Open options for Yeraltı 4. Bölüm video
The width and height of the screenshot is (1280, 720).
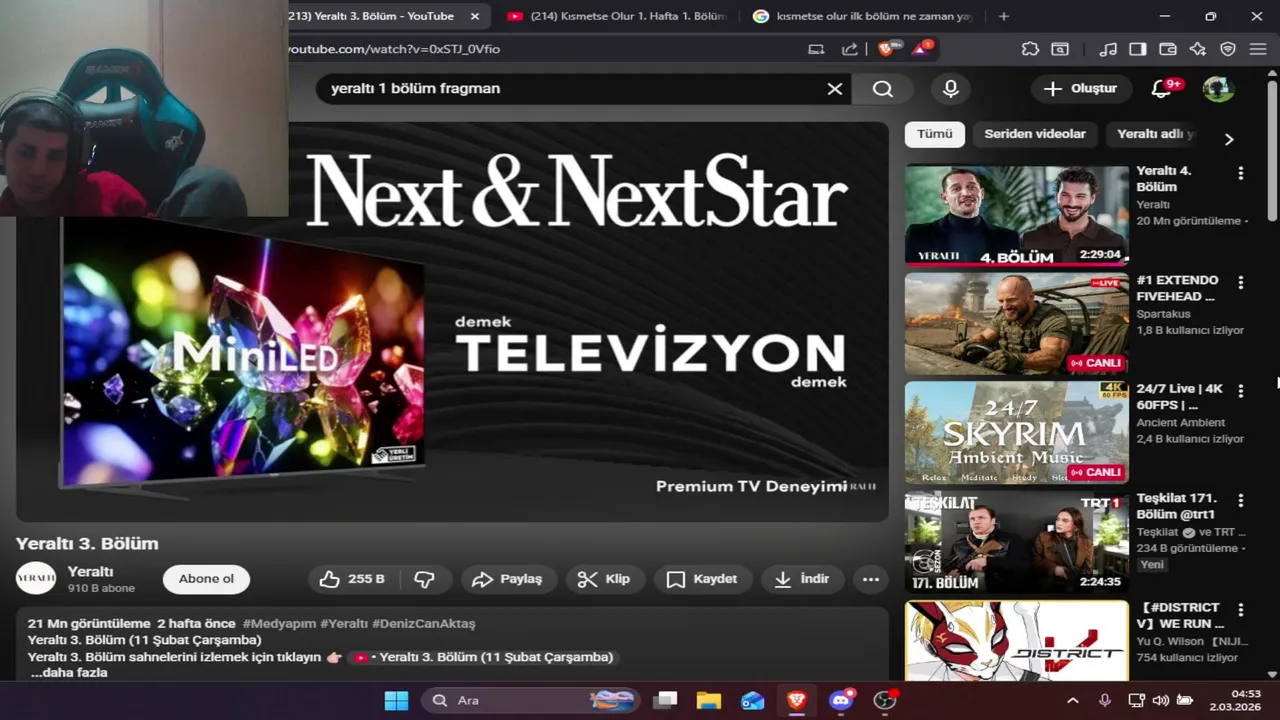[1241, 173]
